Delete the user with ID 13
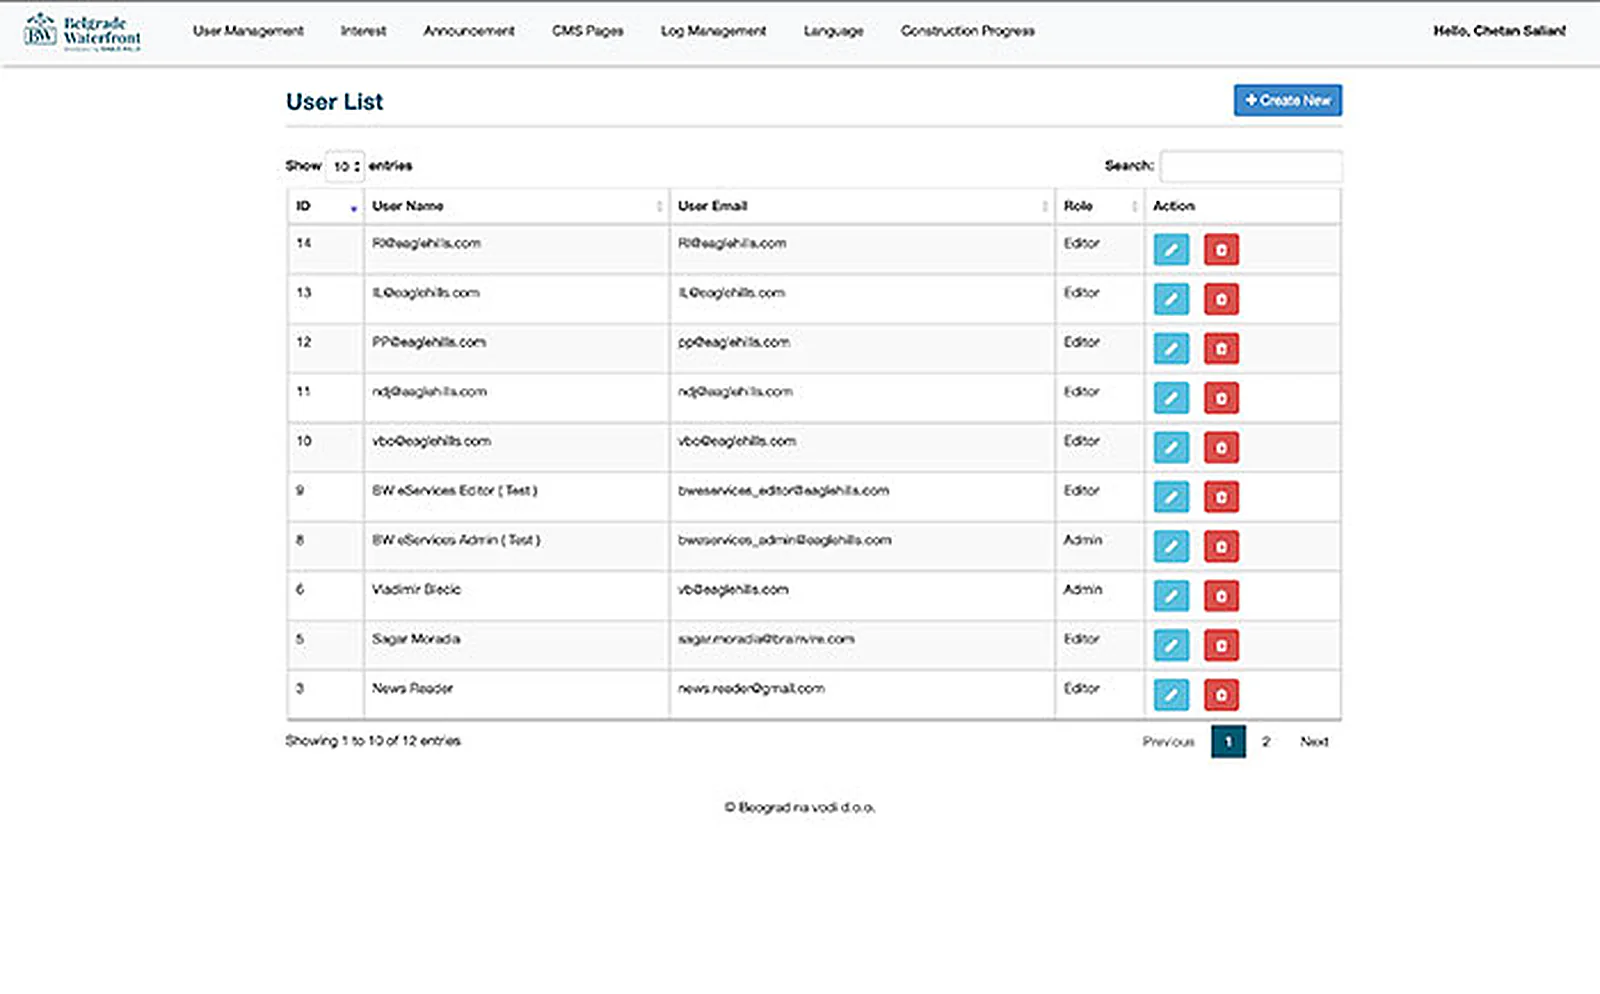The height and width of the screenshot is (994, 1600). [x=1221, y=299]
